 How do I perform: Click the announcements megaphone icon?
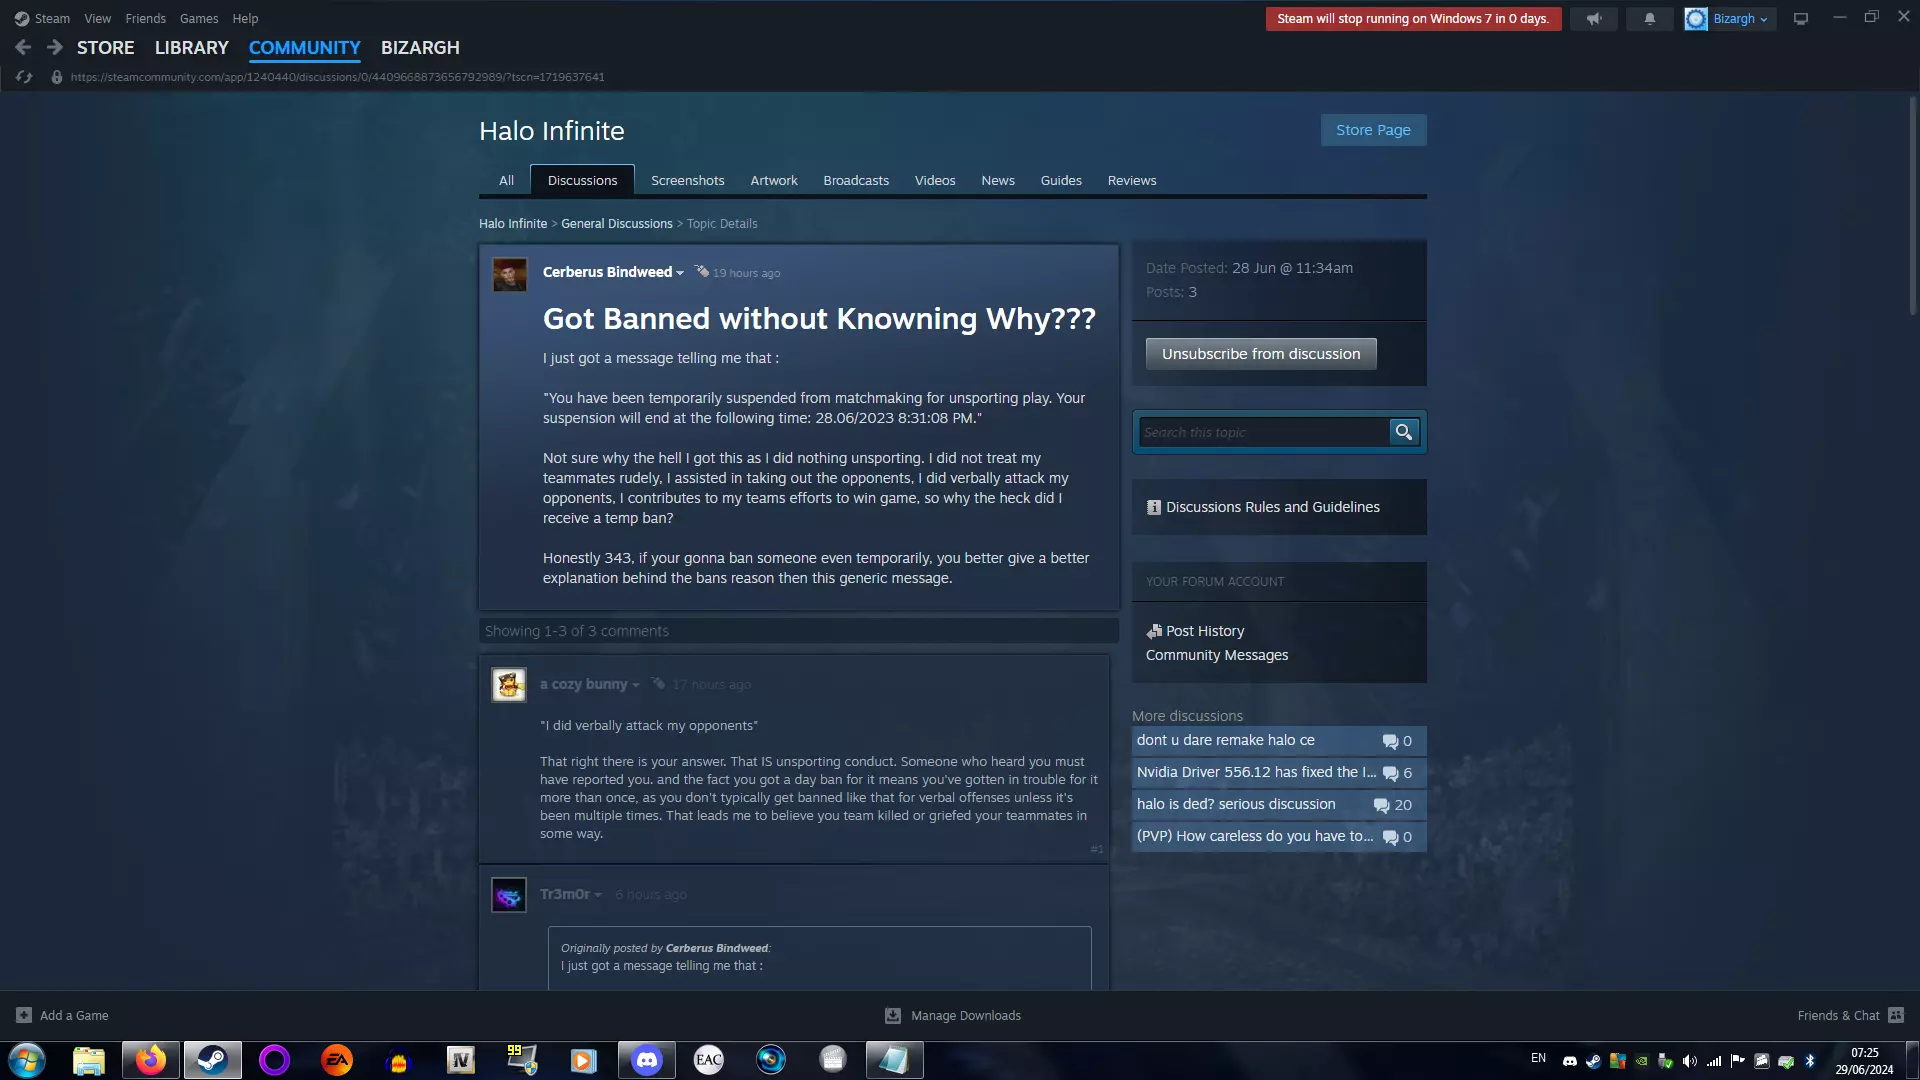[x=1594, y=19]
